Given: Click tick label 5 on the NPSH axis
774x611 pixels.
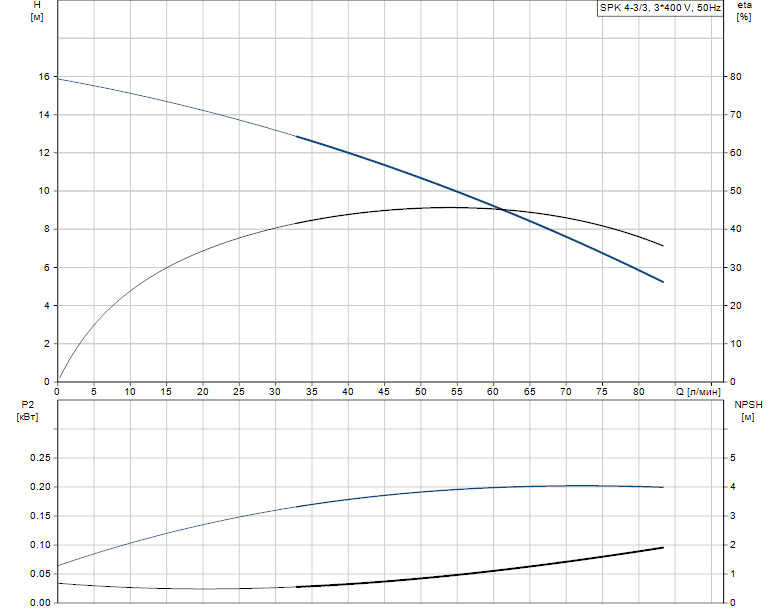Looking at the screenshot, I should pos(732,458).
